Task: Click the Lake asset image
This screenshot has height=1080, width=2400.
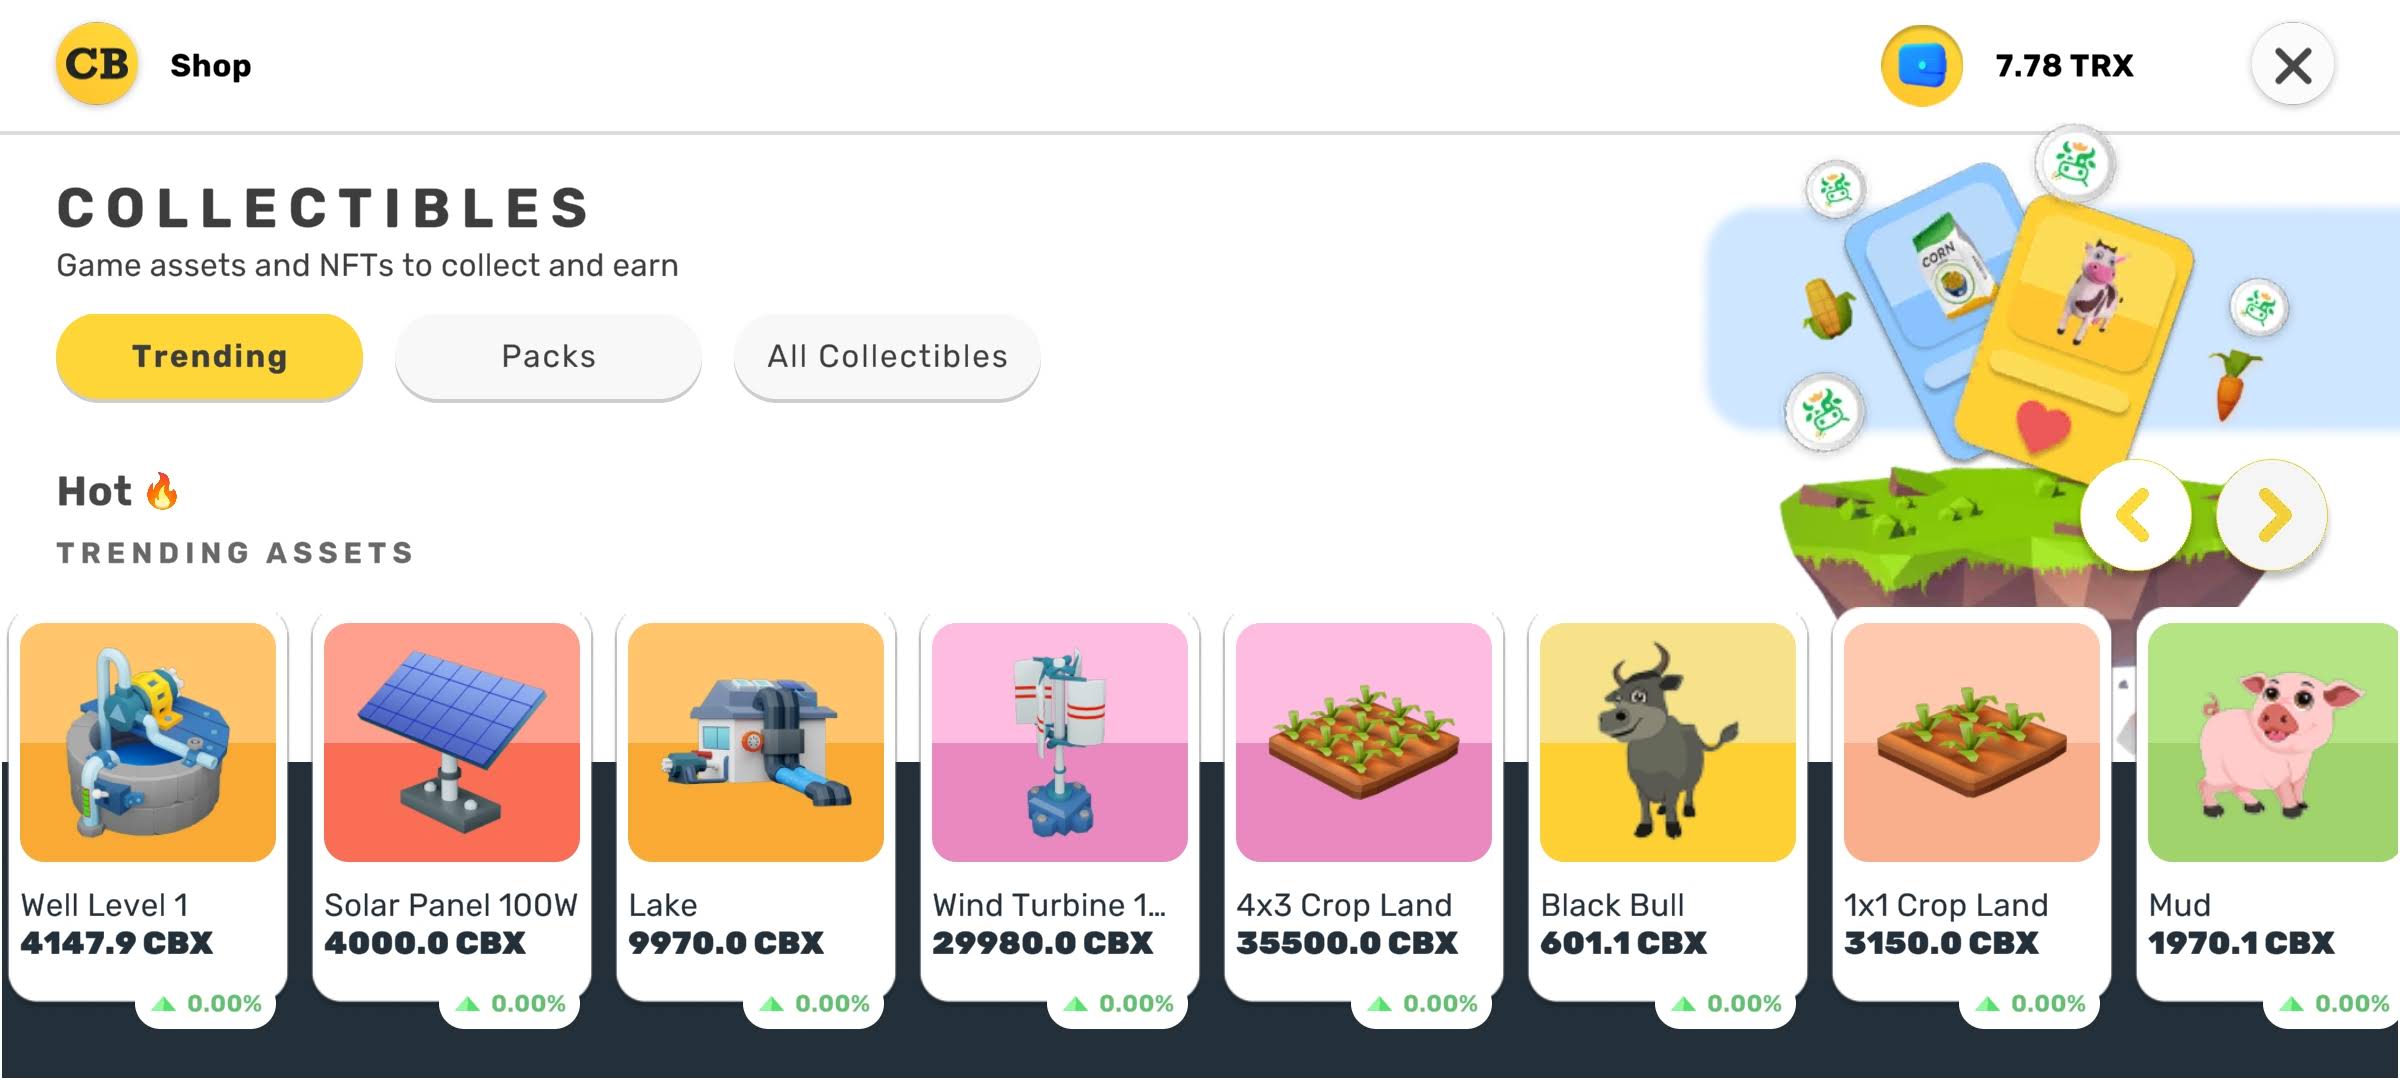Action: [x=756, y=742]
